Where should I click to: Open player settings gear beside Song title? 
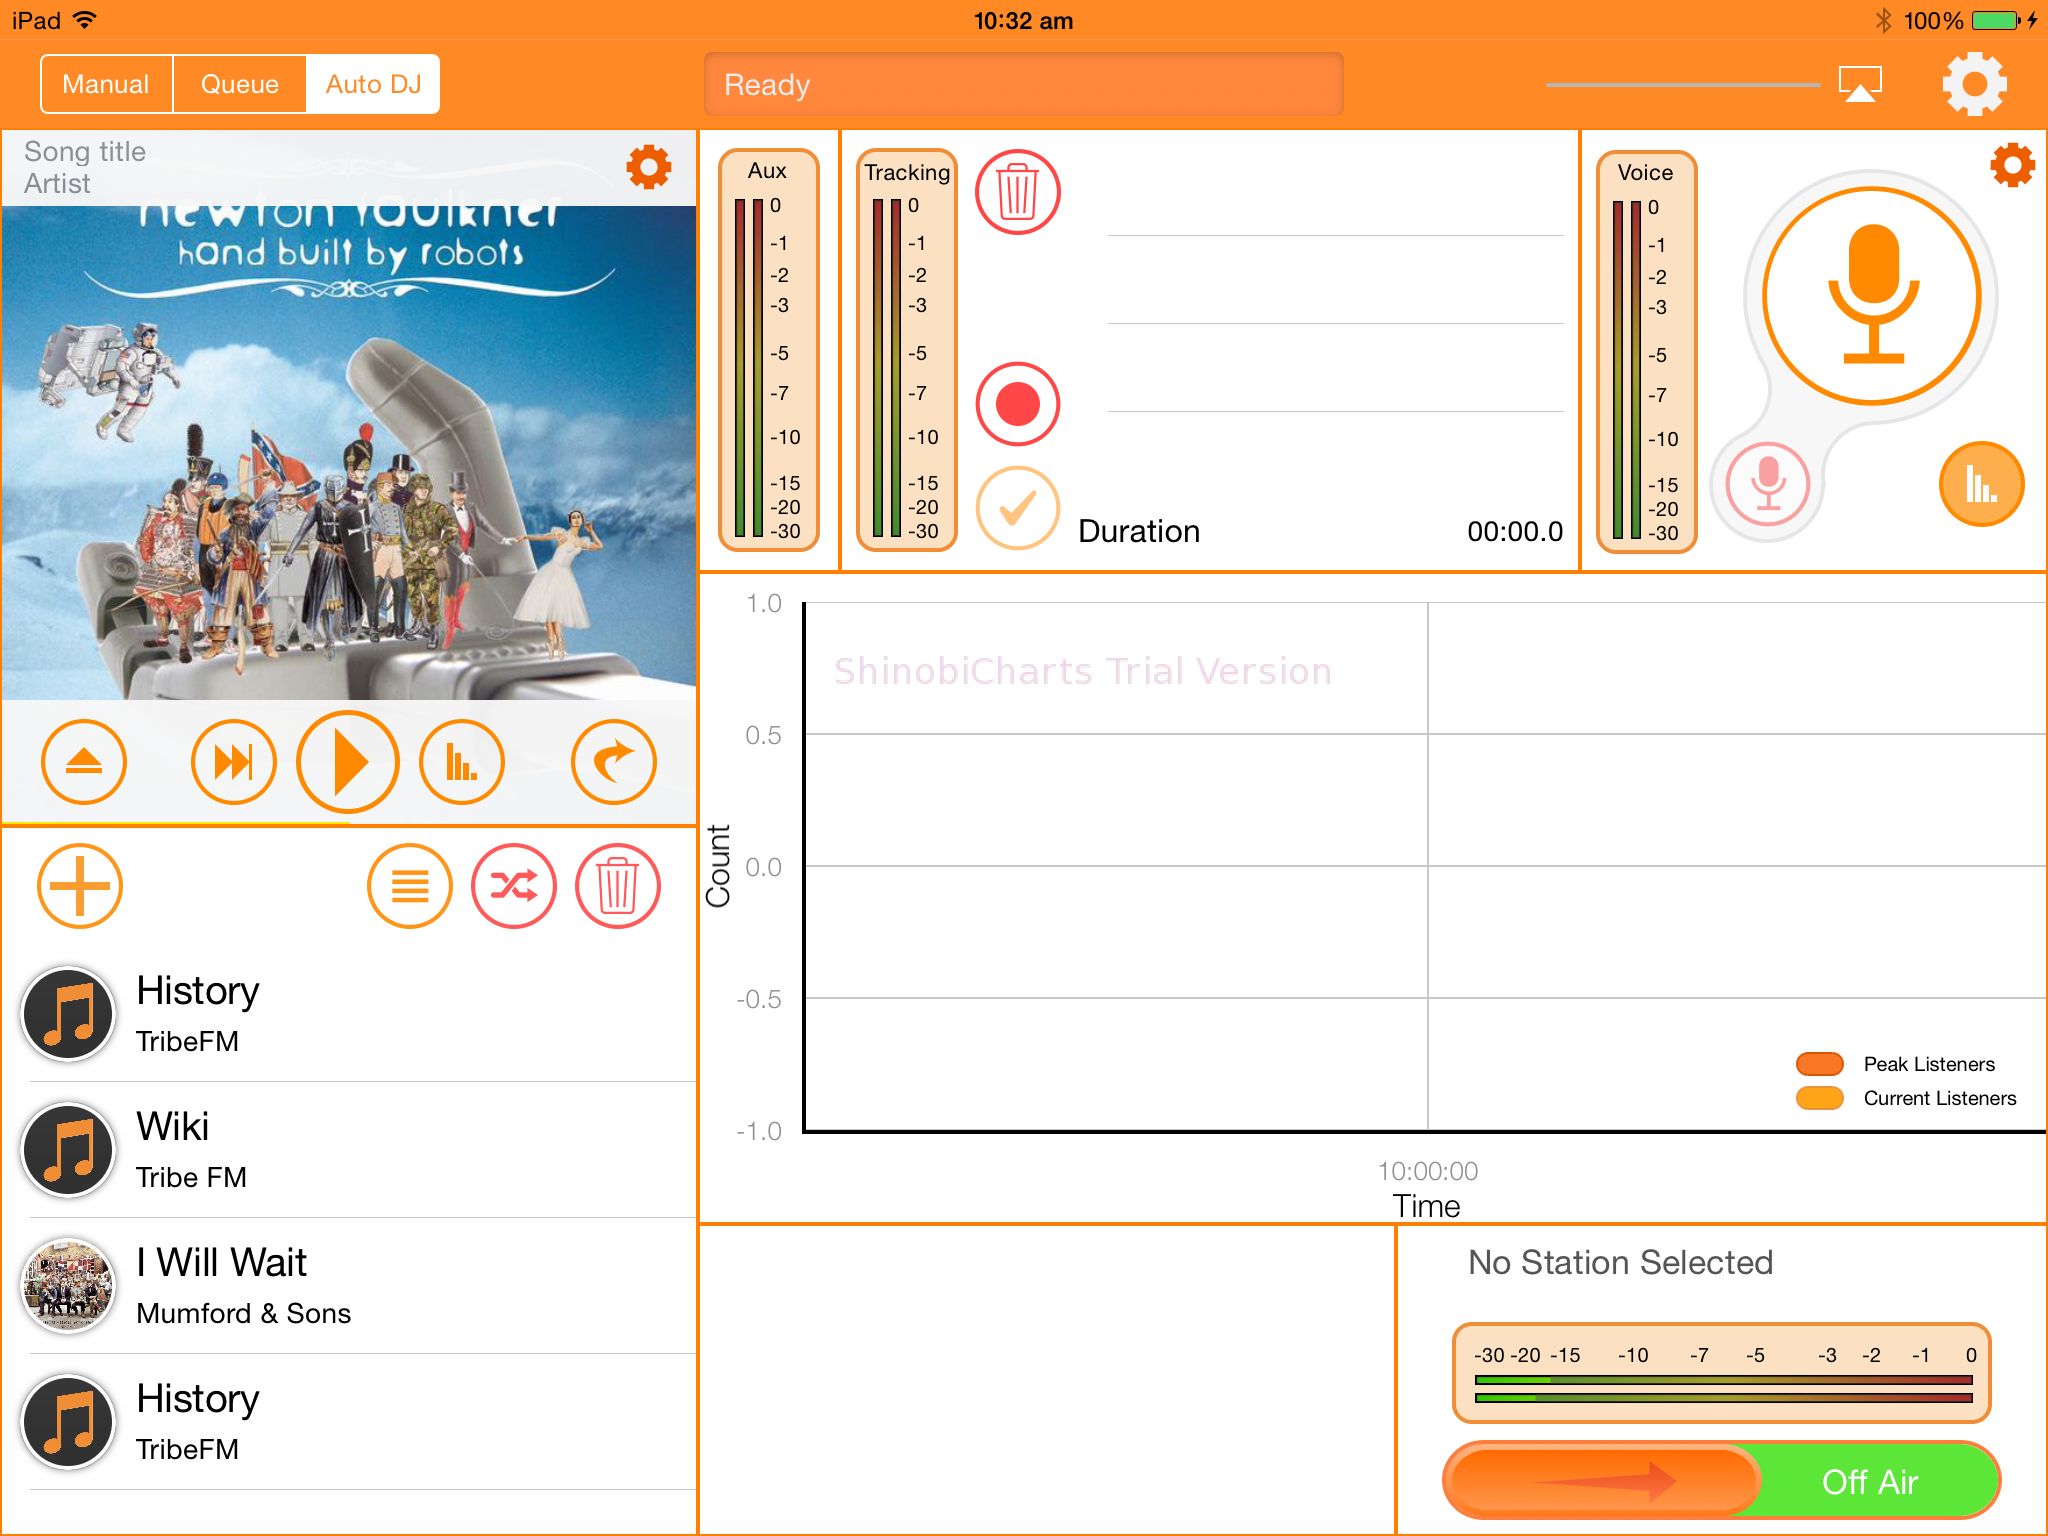coord(648,167)
